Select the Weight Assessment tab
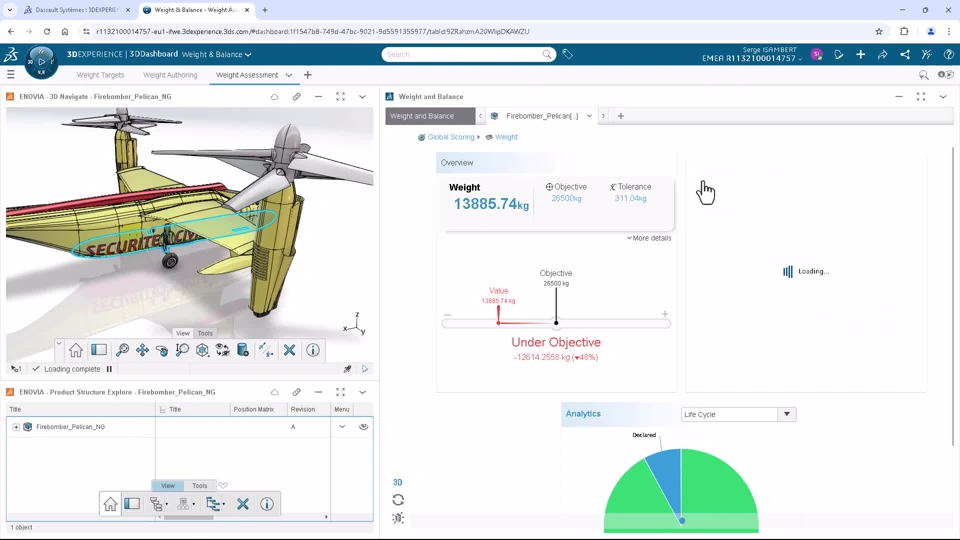The height and width of the screenshot is (540, 960). point(247,75)
